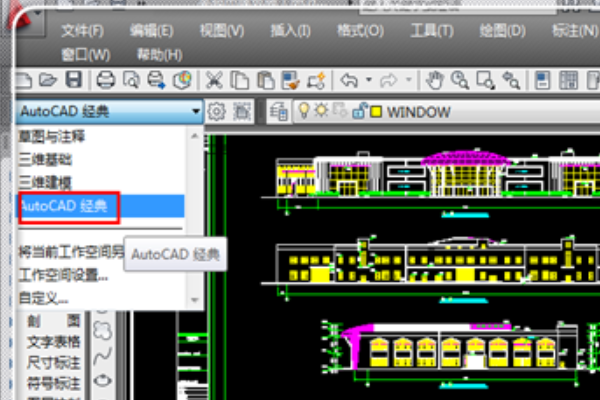The image size is (600, 400).
Task: Click the Workspace Settings gear icon
Action: click(217, 112)
